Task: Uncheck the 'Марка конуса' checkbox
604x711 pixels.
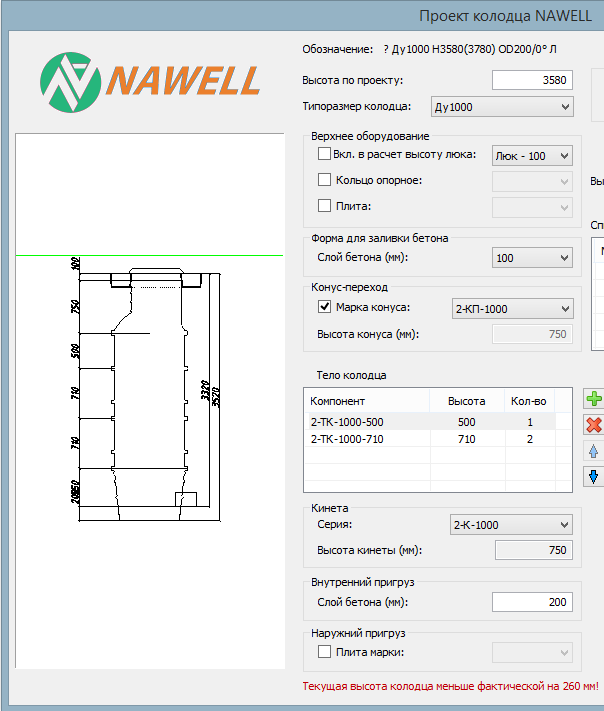Action: click(324, 307)
